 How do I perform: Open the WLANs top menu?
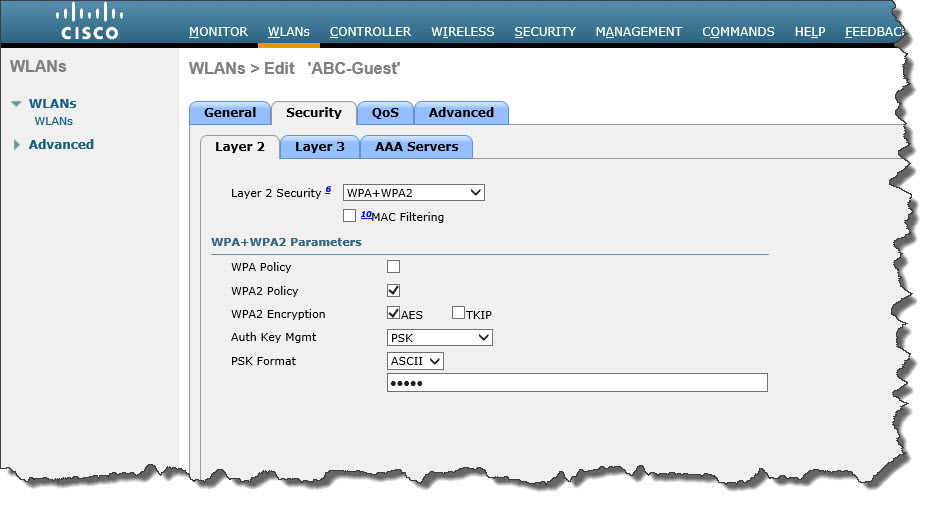point(289,32)
